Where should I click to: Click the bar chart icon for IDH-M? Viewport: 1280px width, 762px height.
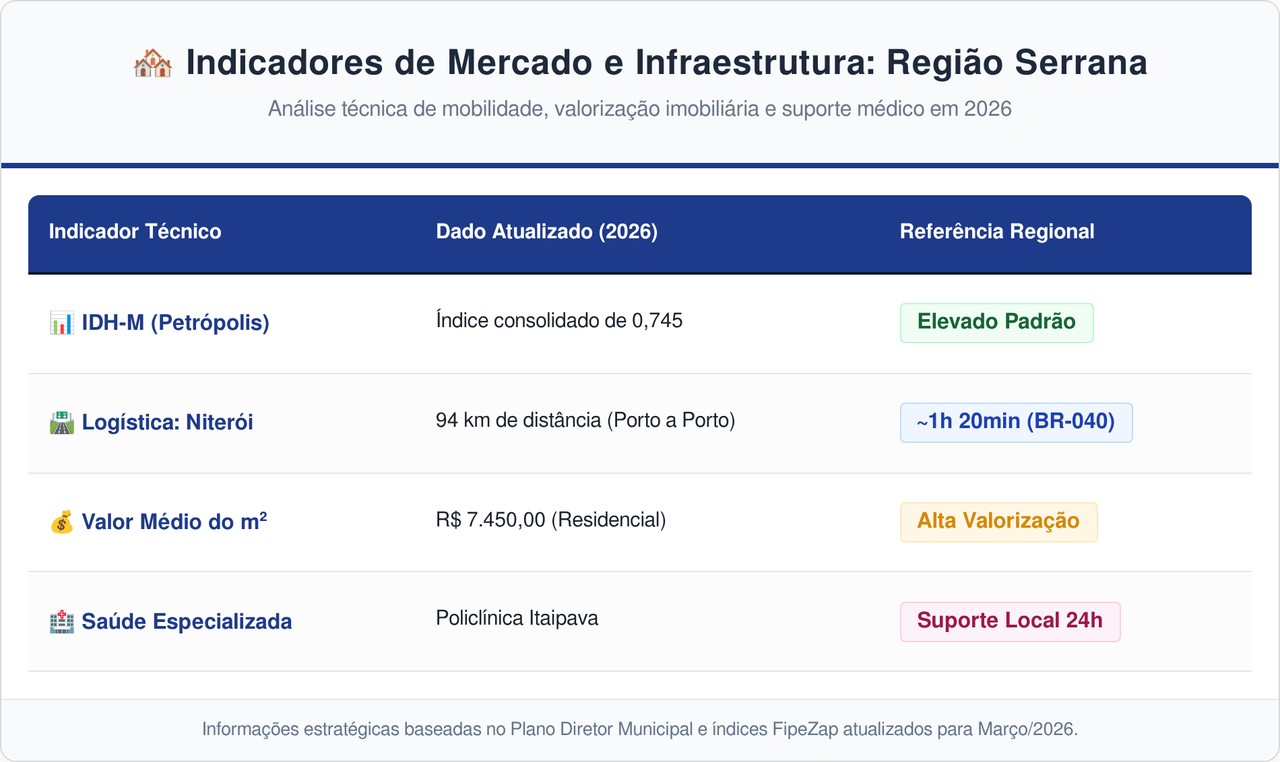pos(61,323)
